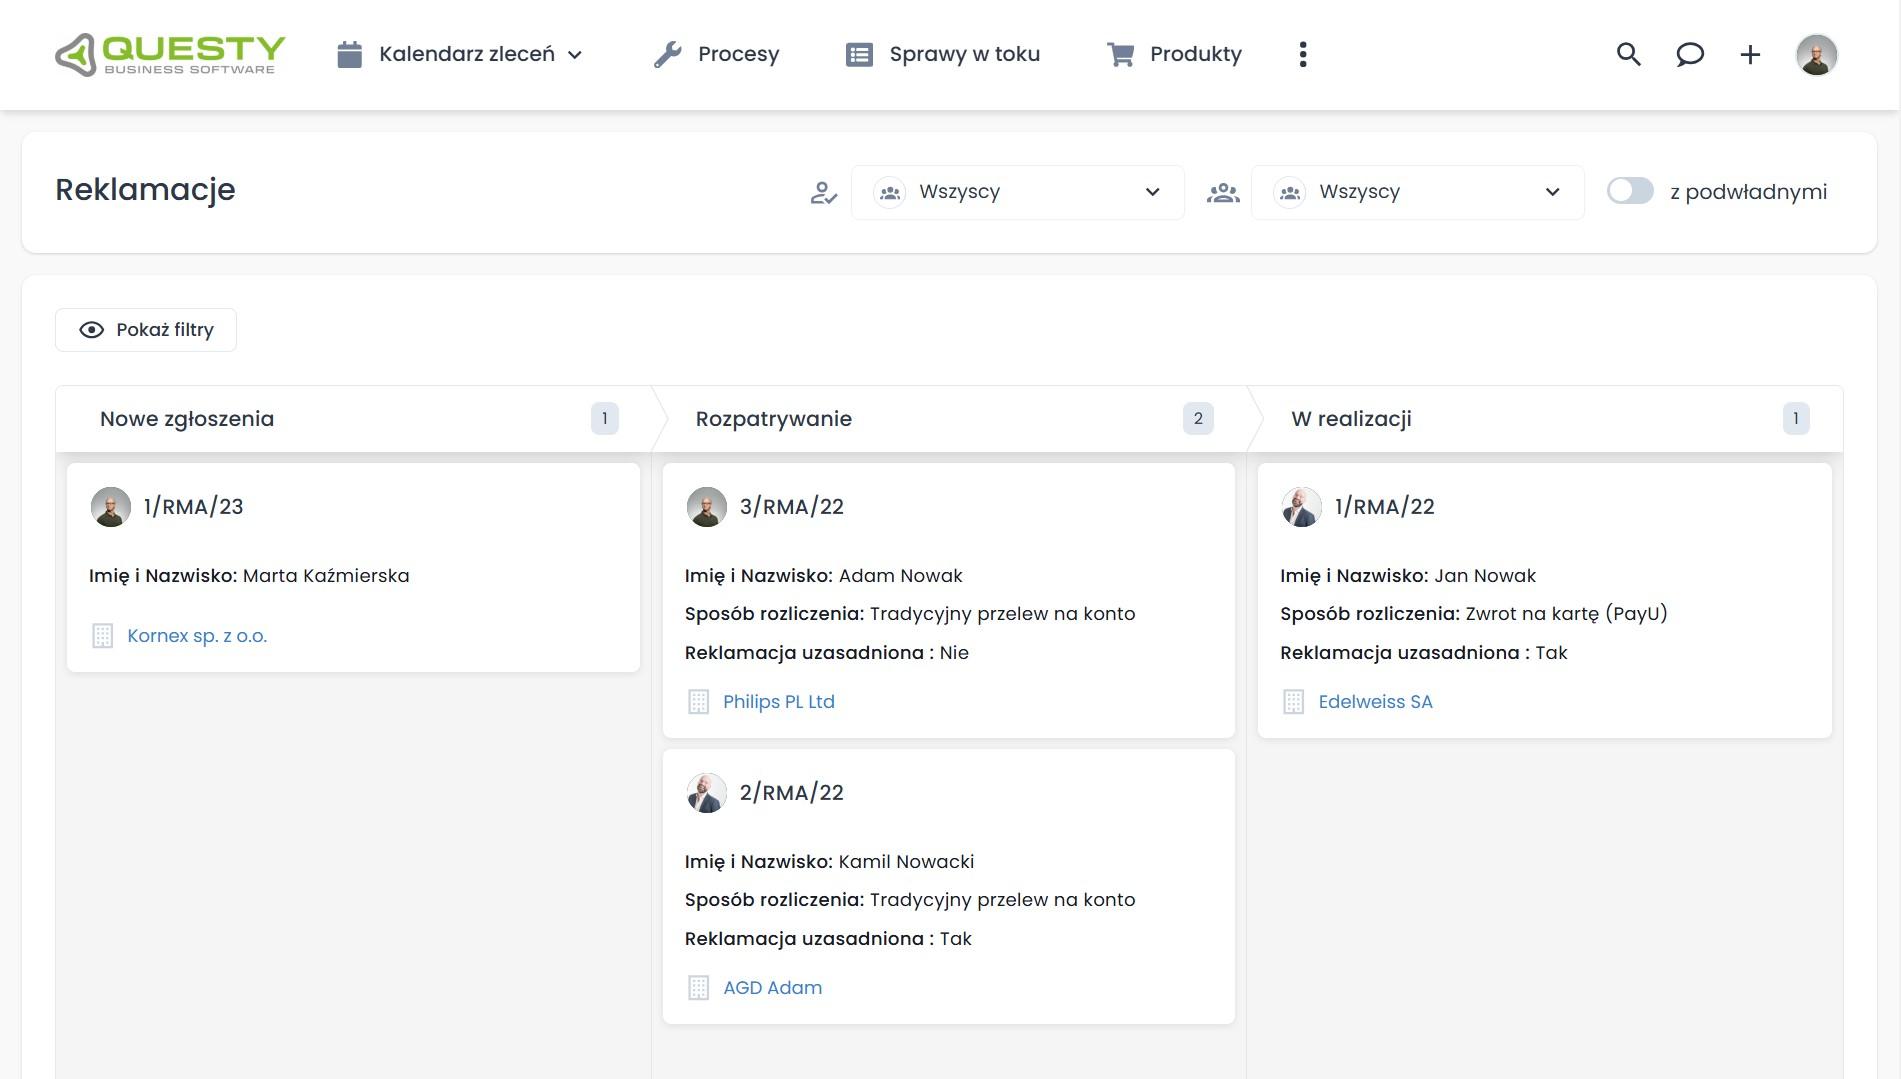Click the Reklamacje page heading
Viewport: 1901px width, 1079px height.
tap(145, 190)
